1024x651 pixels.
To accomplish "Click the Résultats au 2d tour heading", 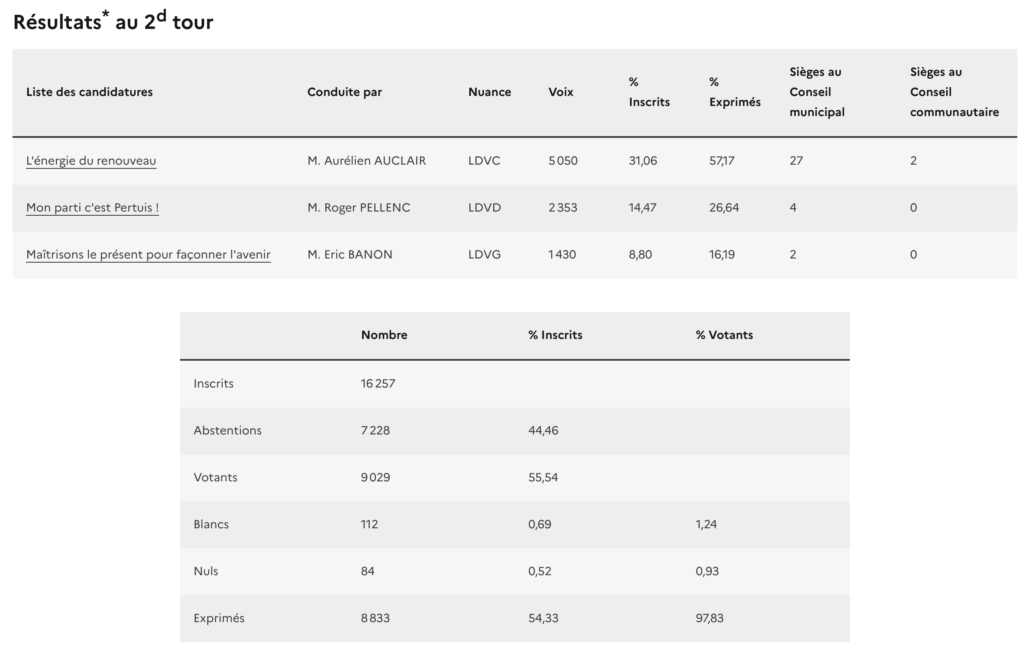I will (113, 21).
